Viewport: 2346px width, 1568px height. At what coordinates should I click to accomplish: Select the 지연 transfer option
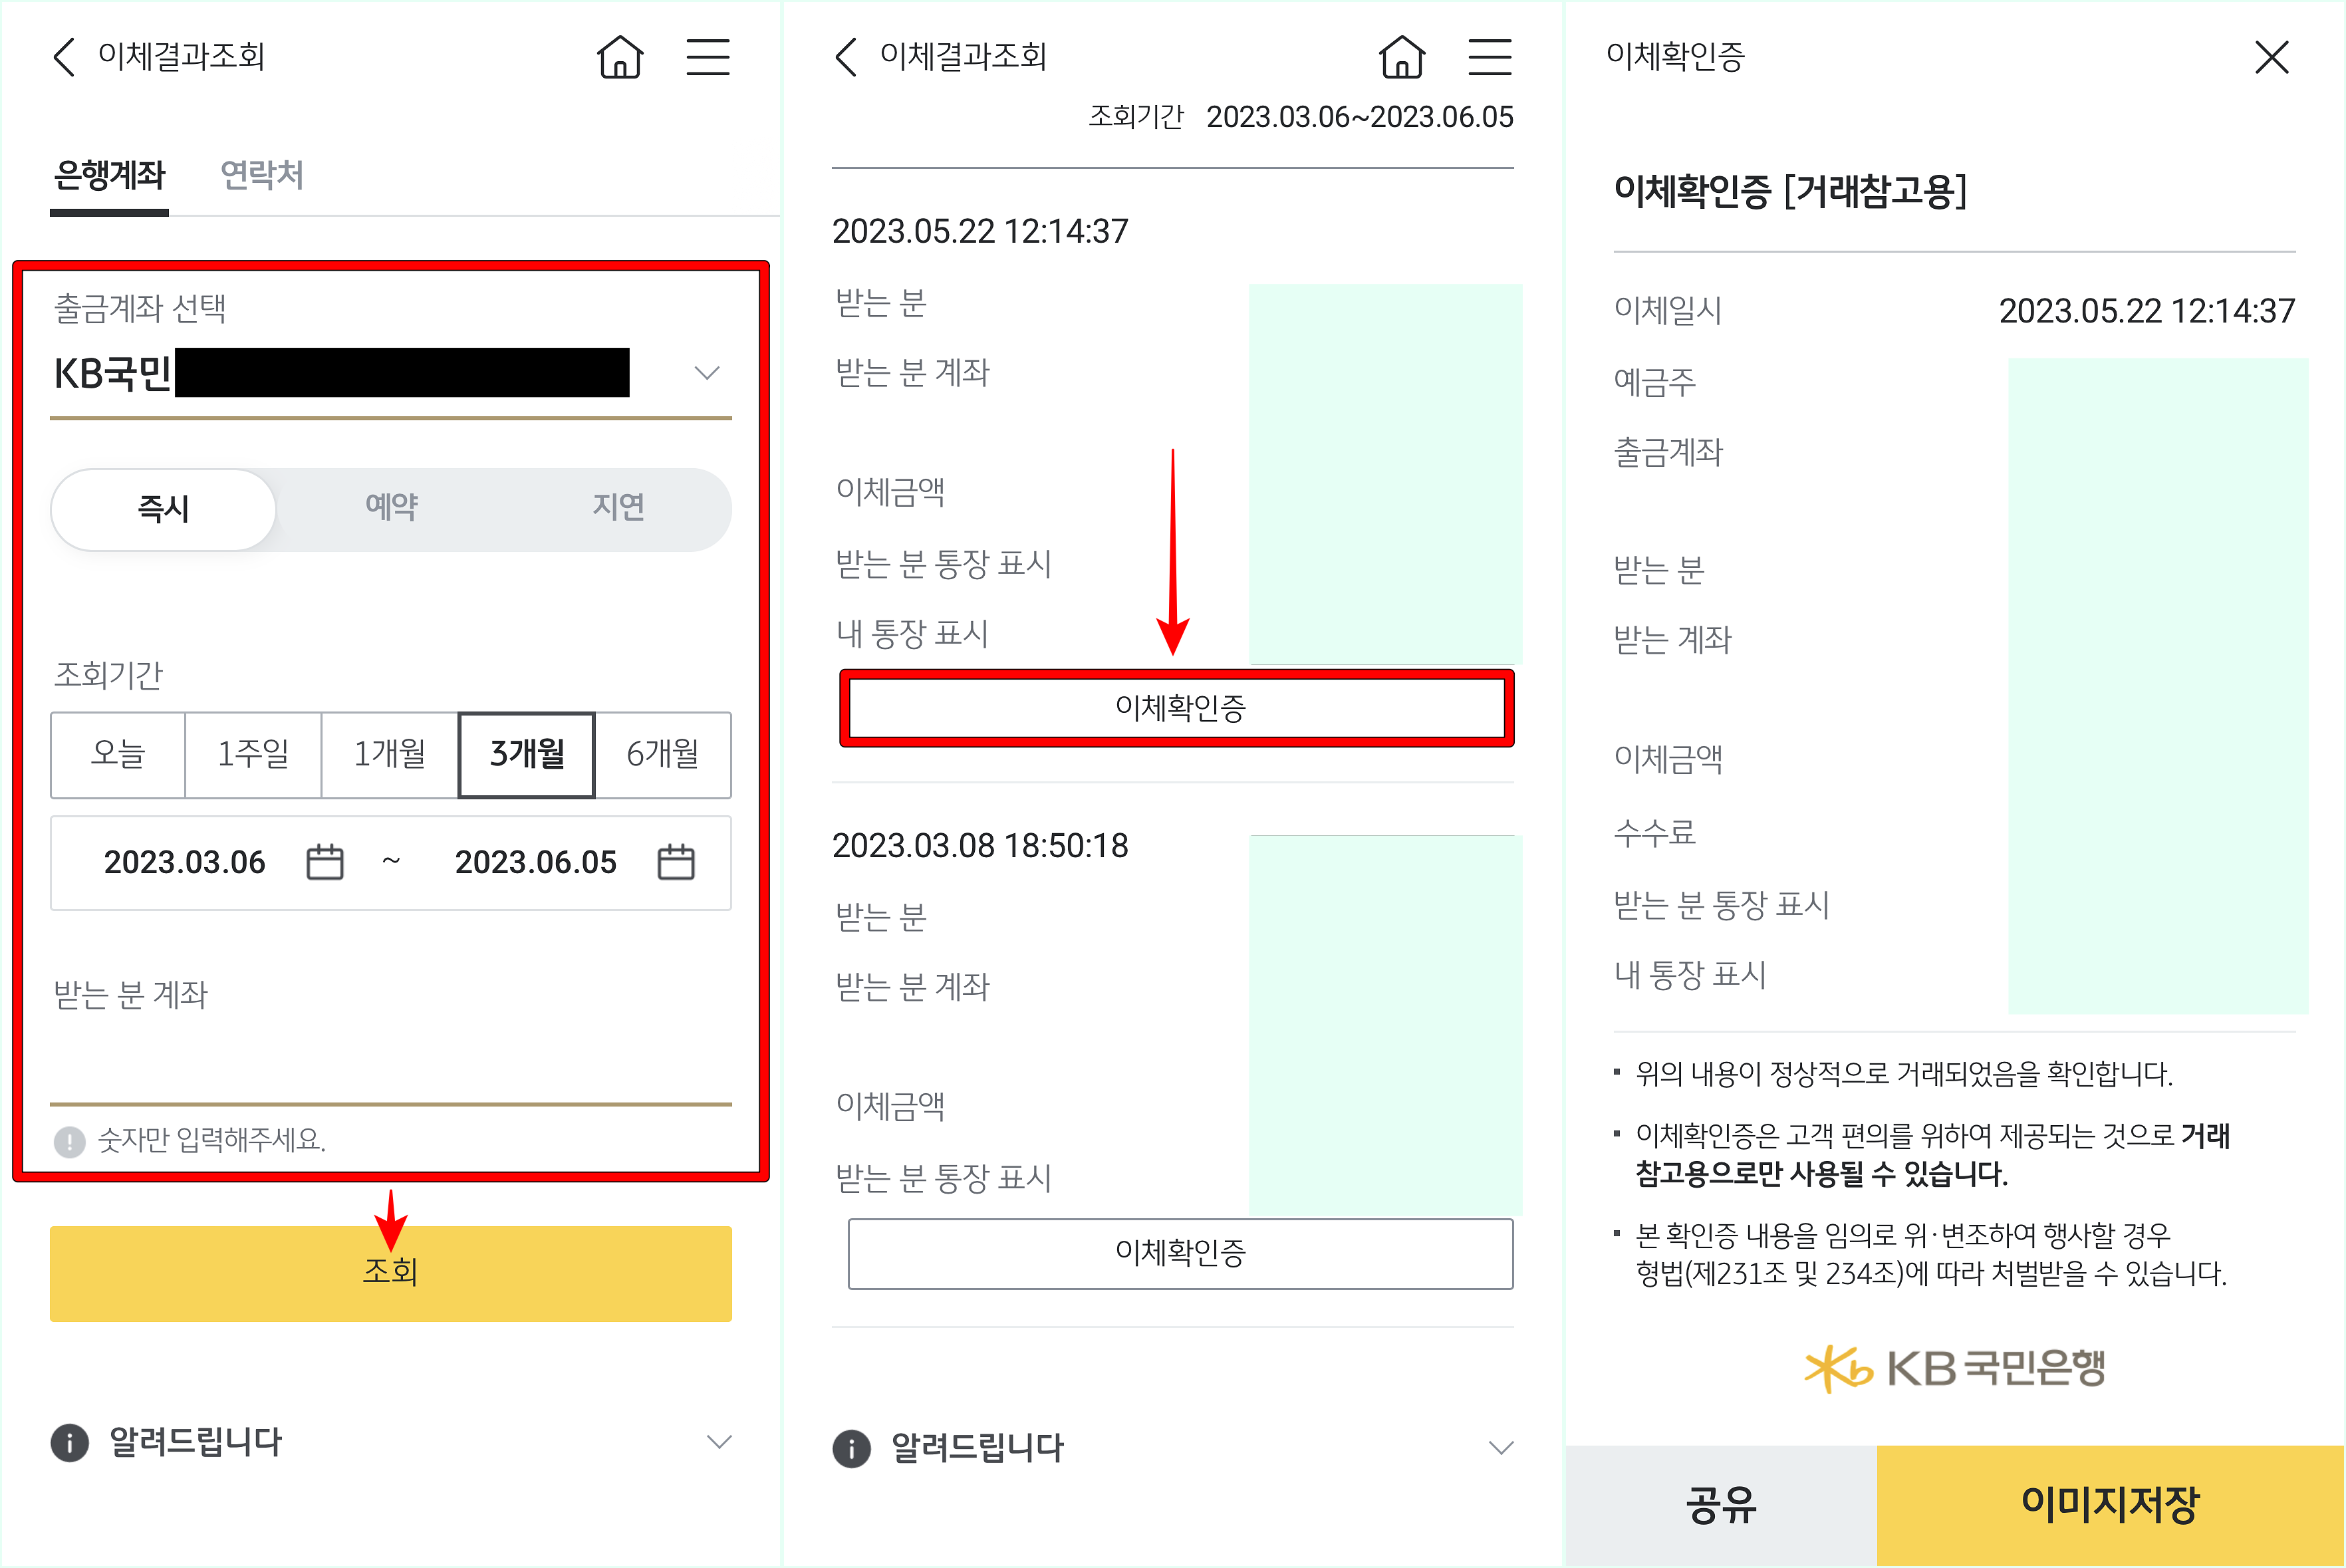tap(617, 509)
